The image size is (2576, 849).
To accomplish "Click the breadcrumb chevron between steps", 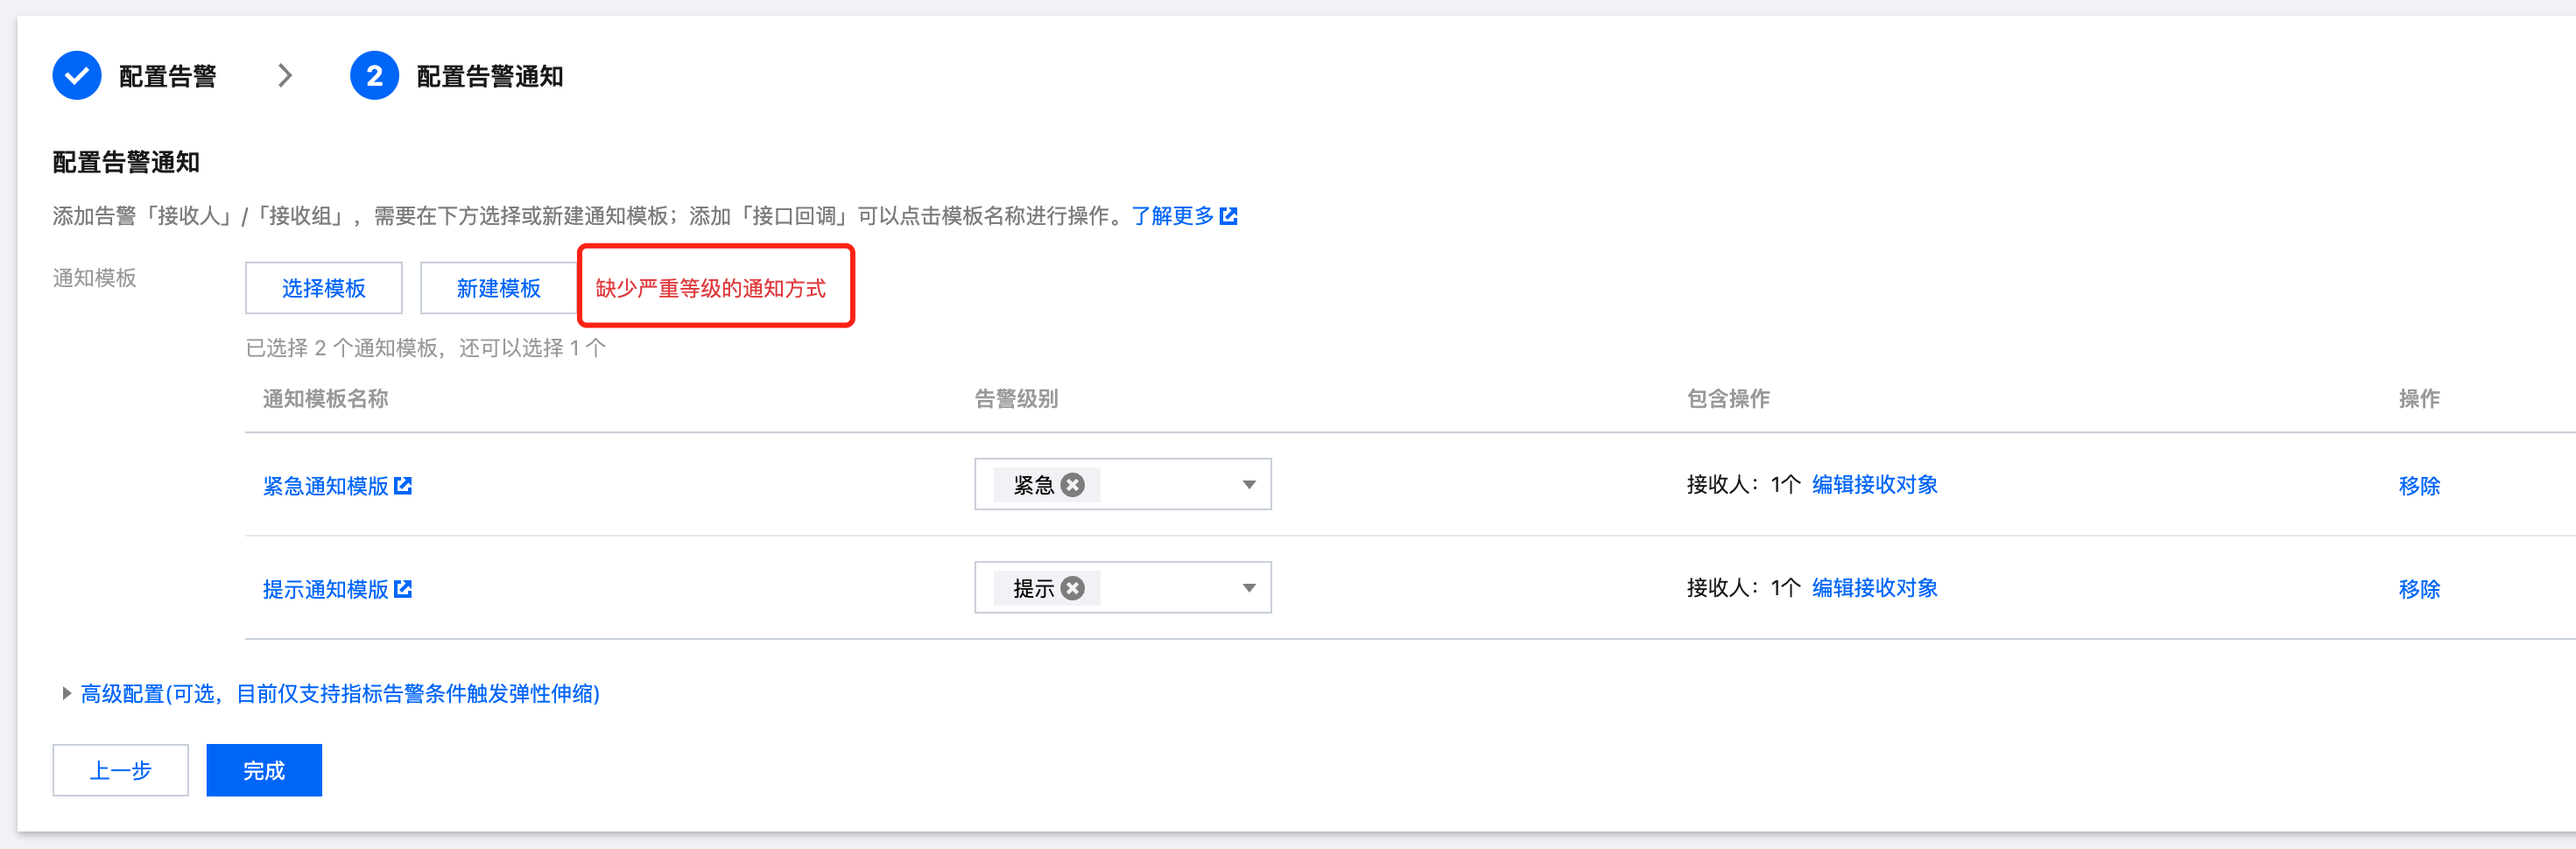I will coord(285,76).
